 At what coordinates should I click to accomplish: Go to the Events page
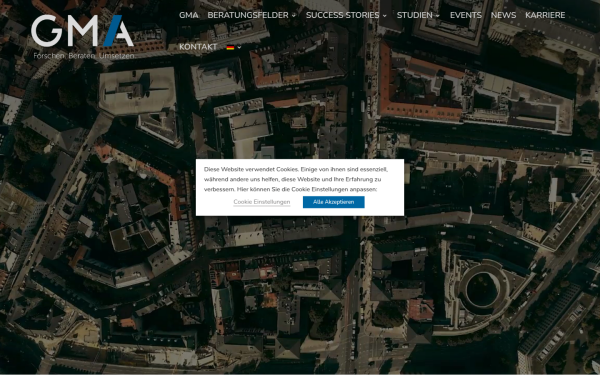[x=466, y=15]
